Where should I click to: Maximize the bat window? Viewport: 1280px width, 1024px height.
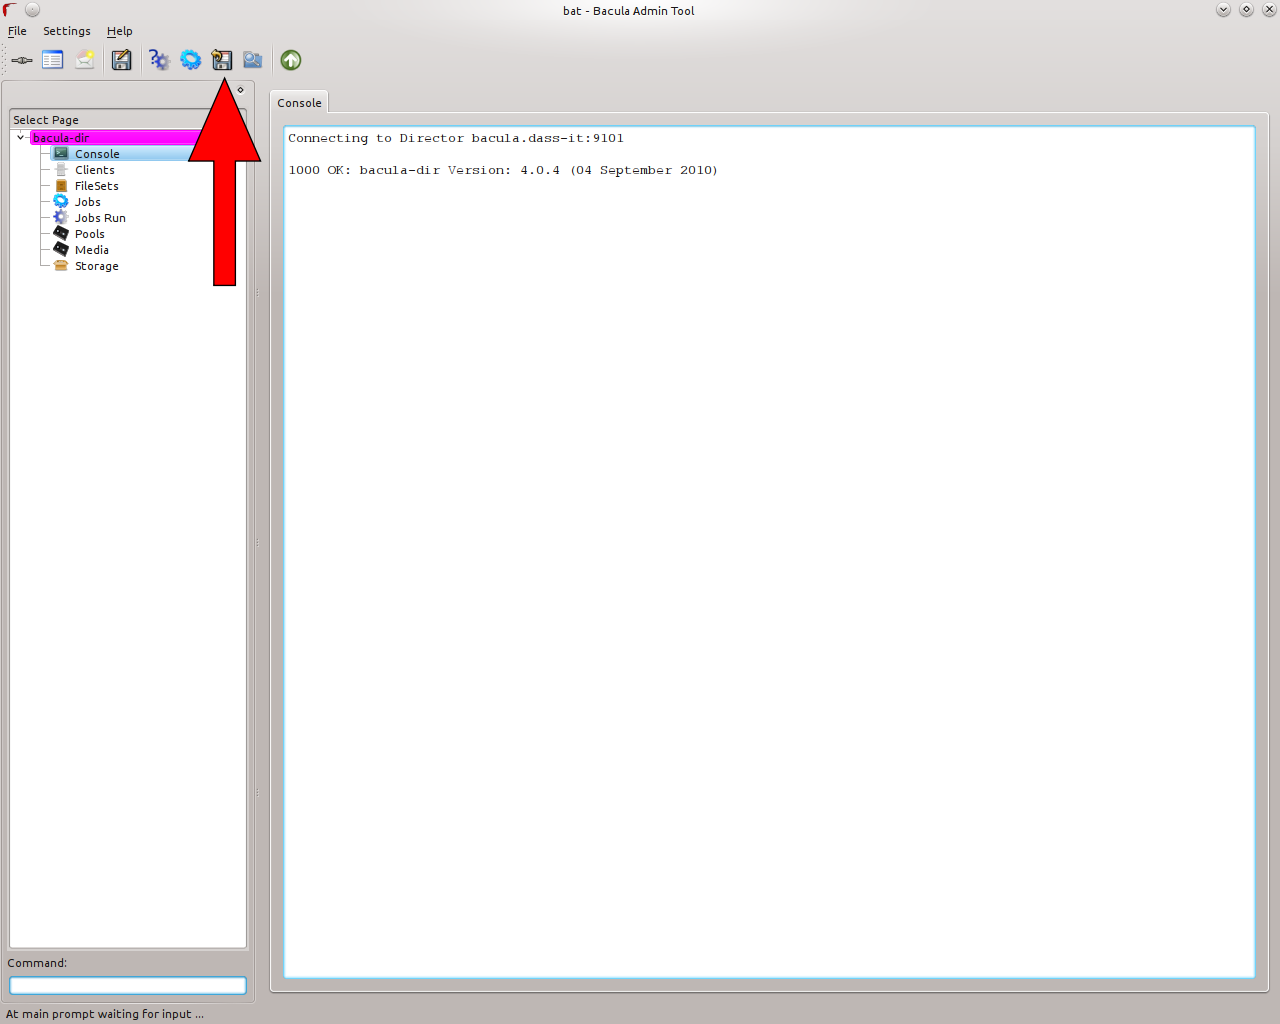(x=1246, y=10)
